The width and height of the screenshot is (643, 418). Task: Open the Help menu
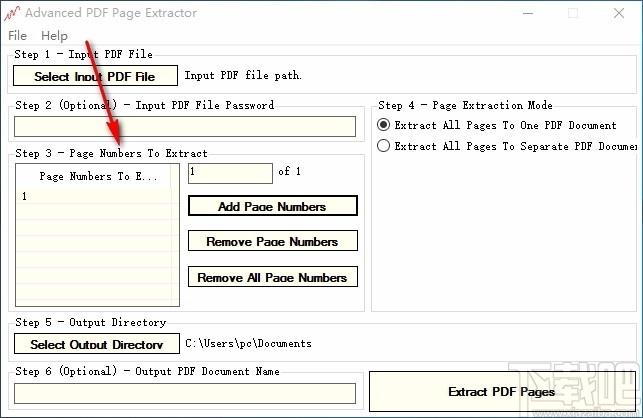coord(54,36)
